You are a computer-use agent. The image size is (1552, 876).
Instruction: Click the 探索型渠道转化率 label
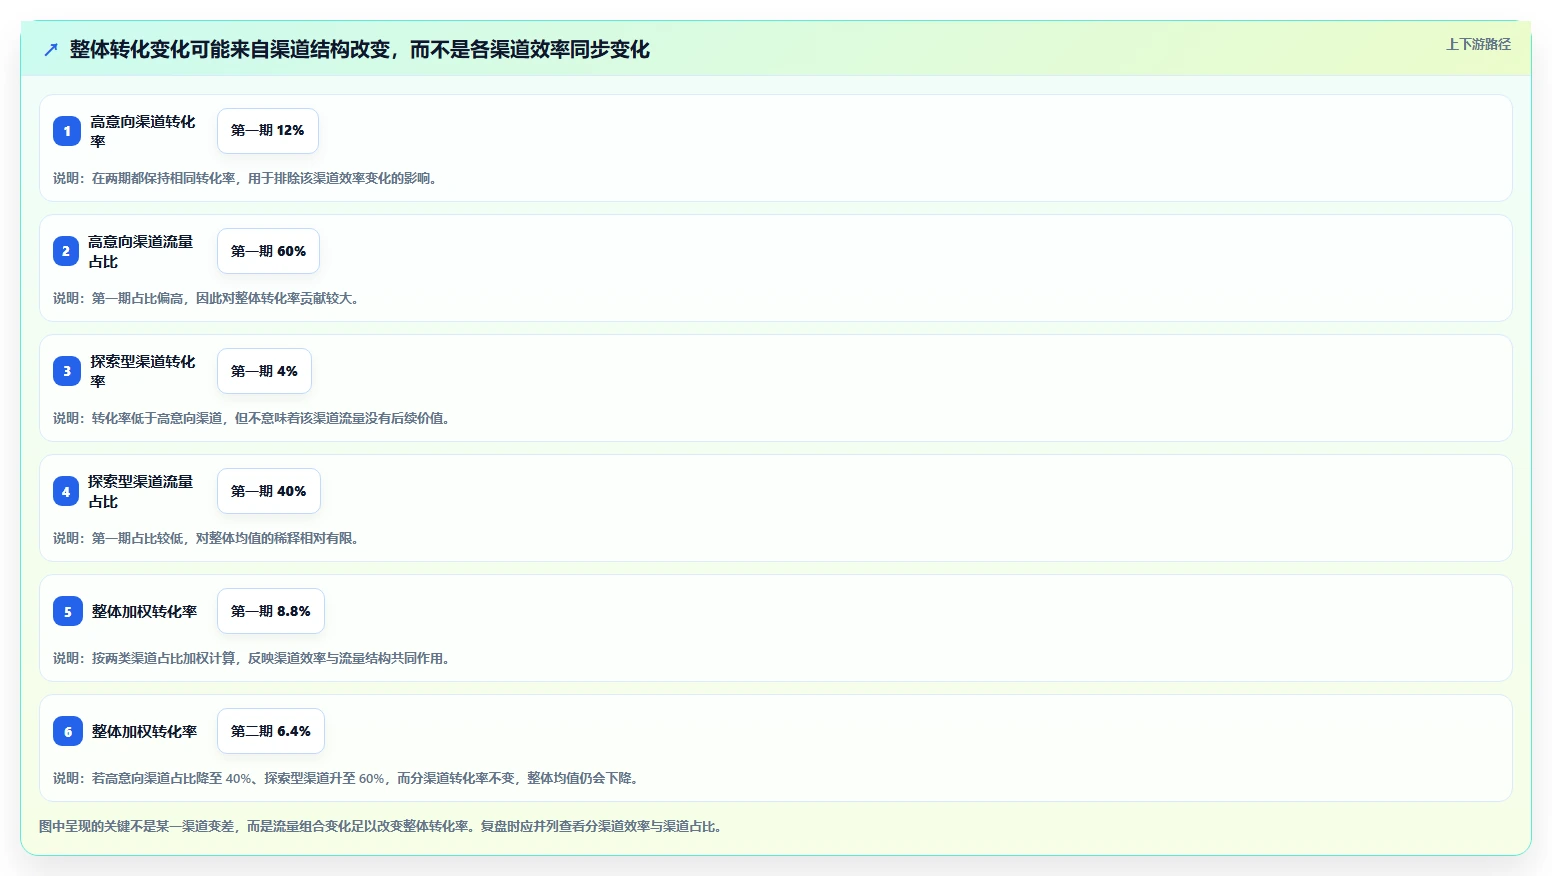143,371
